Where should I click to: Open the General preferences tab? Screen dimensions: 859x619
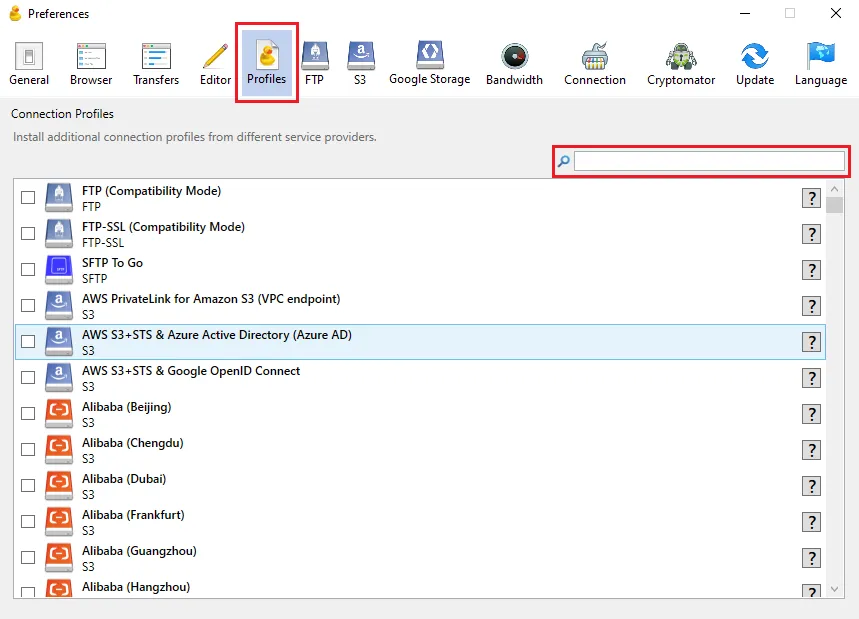29,64
